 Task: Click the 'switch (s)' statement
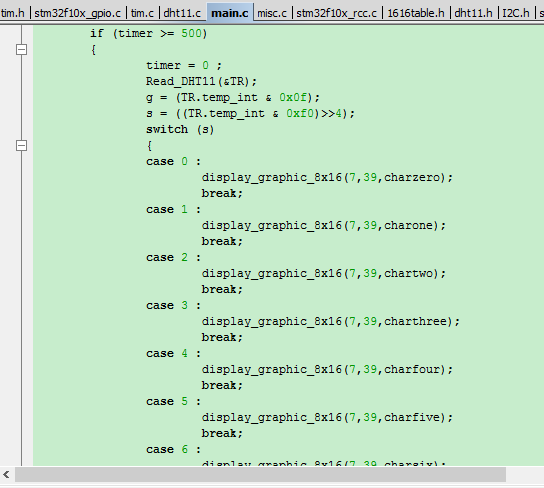180,129
